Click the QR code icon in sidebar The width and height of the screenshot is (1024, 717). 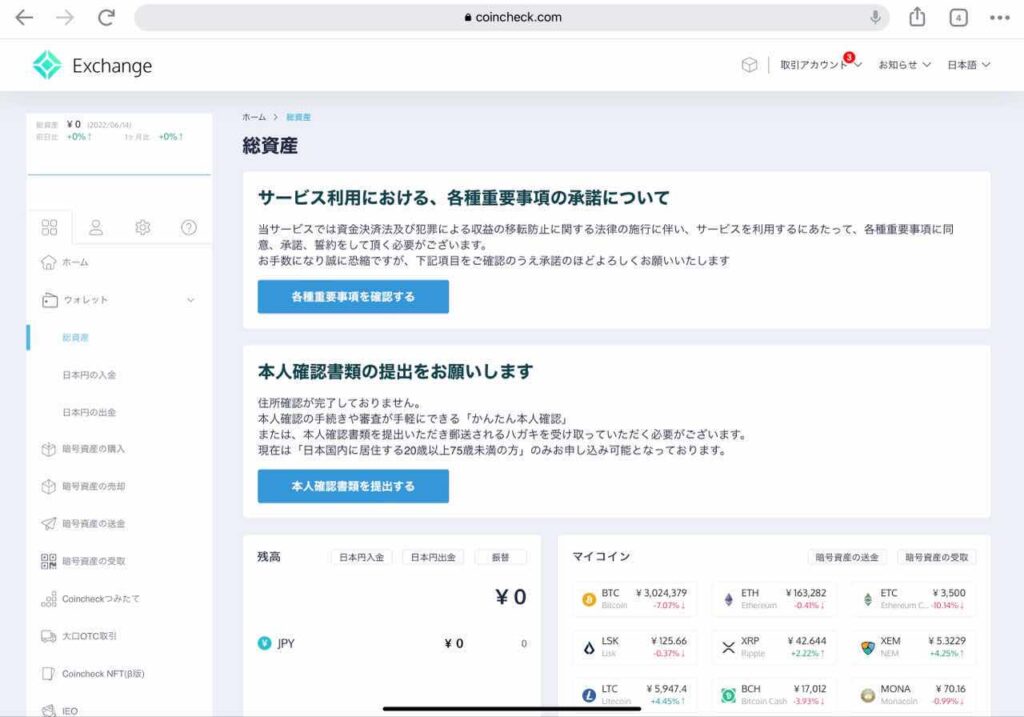click(48, 561)
